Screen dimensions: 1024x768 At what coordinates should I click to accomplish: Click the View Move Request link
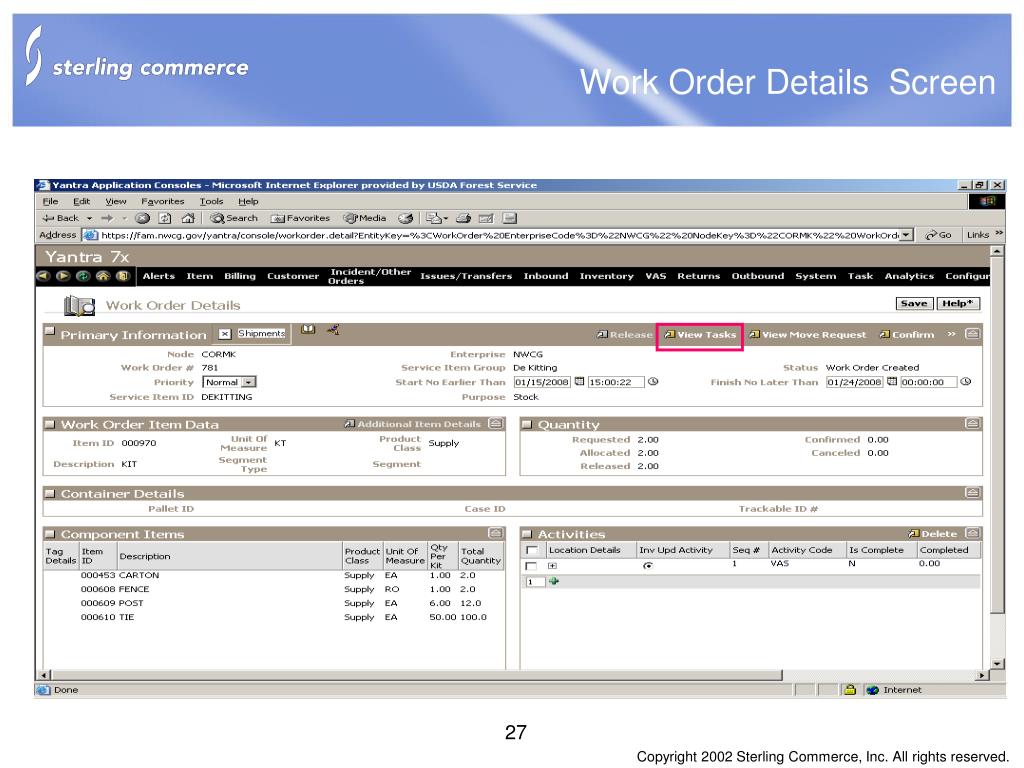pos(808,334)
